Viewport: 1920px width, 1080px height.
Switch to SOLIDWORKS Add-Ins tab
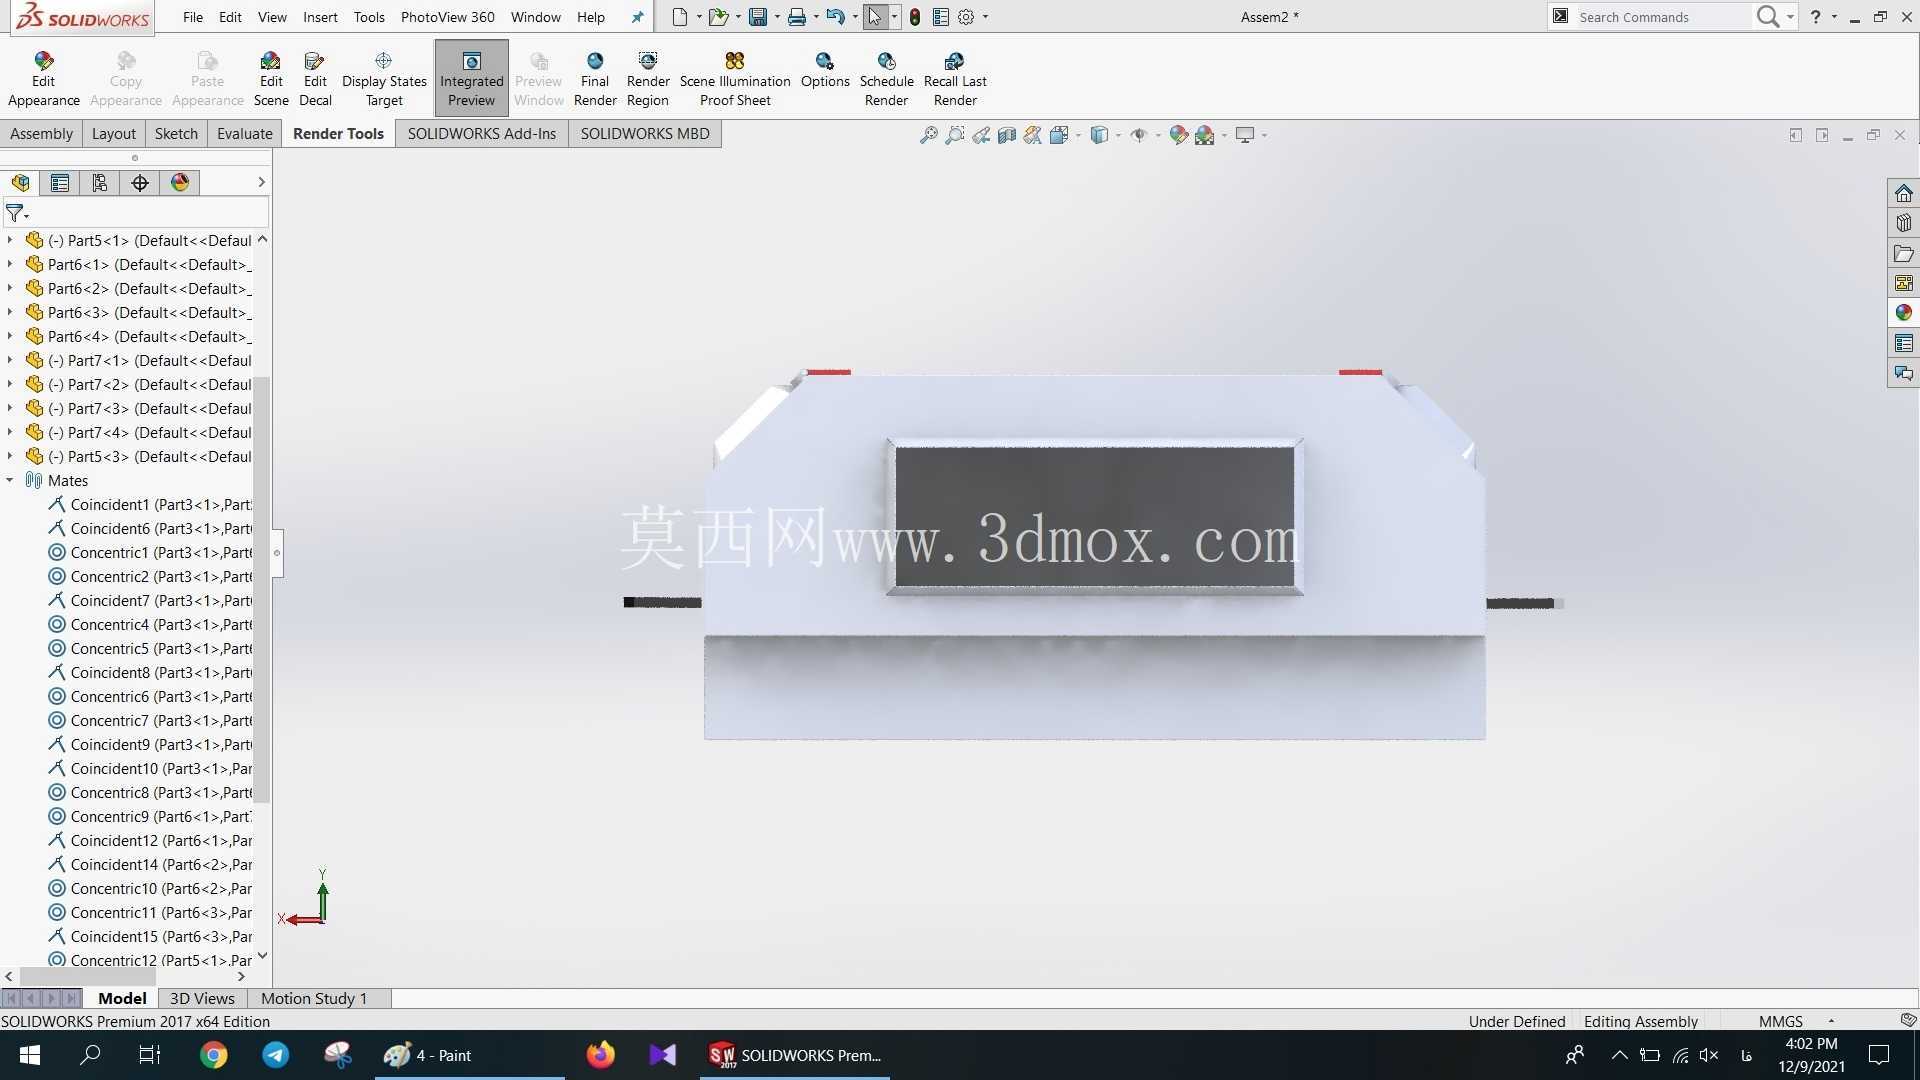482,134
